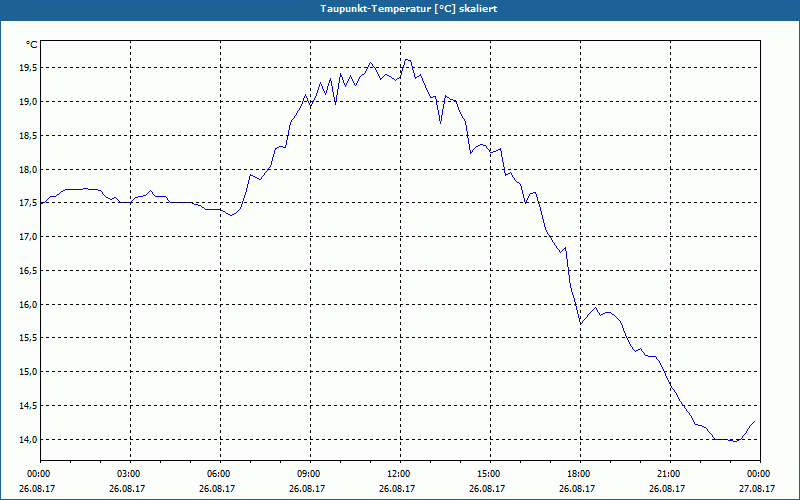Select the 16,5 y-axis value
Screen dimensions: 800x500
pyautogui.click(x=29, y=271)
